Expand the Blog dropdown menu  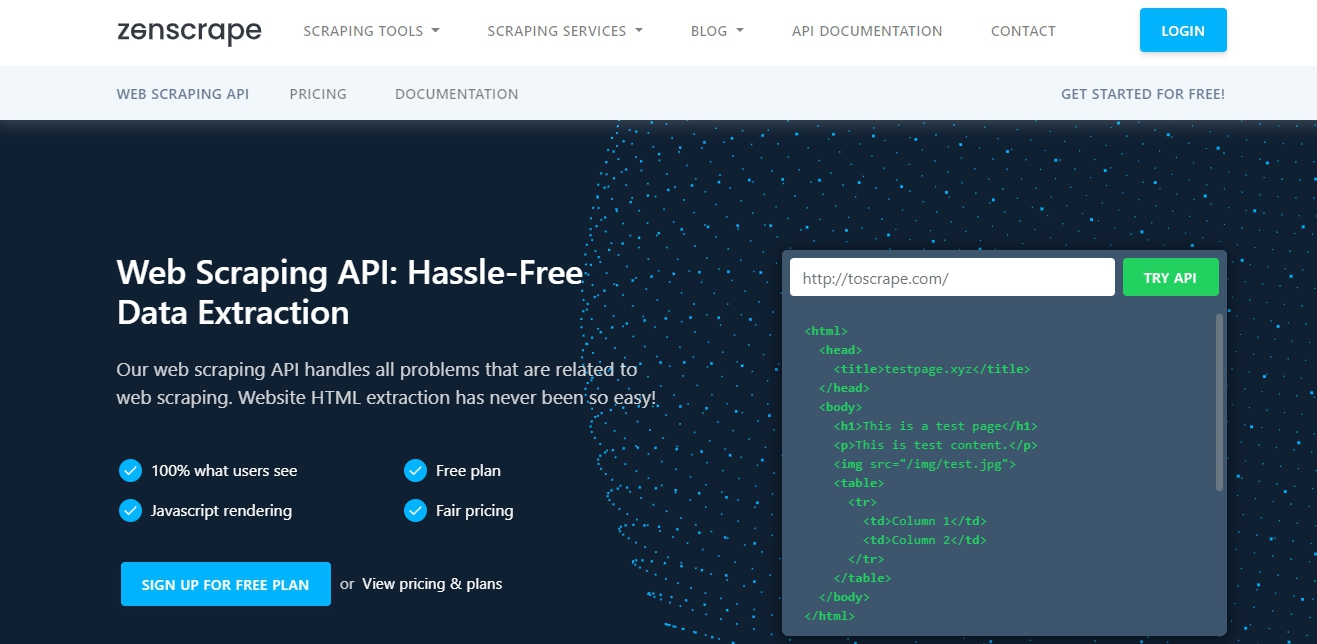pos(717,31)
